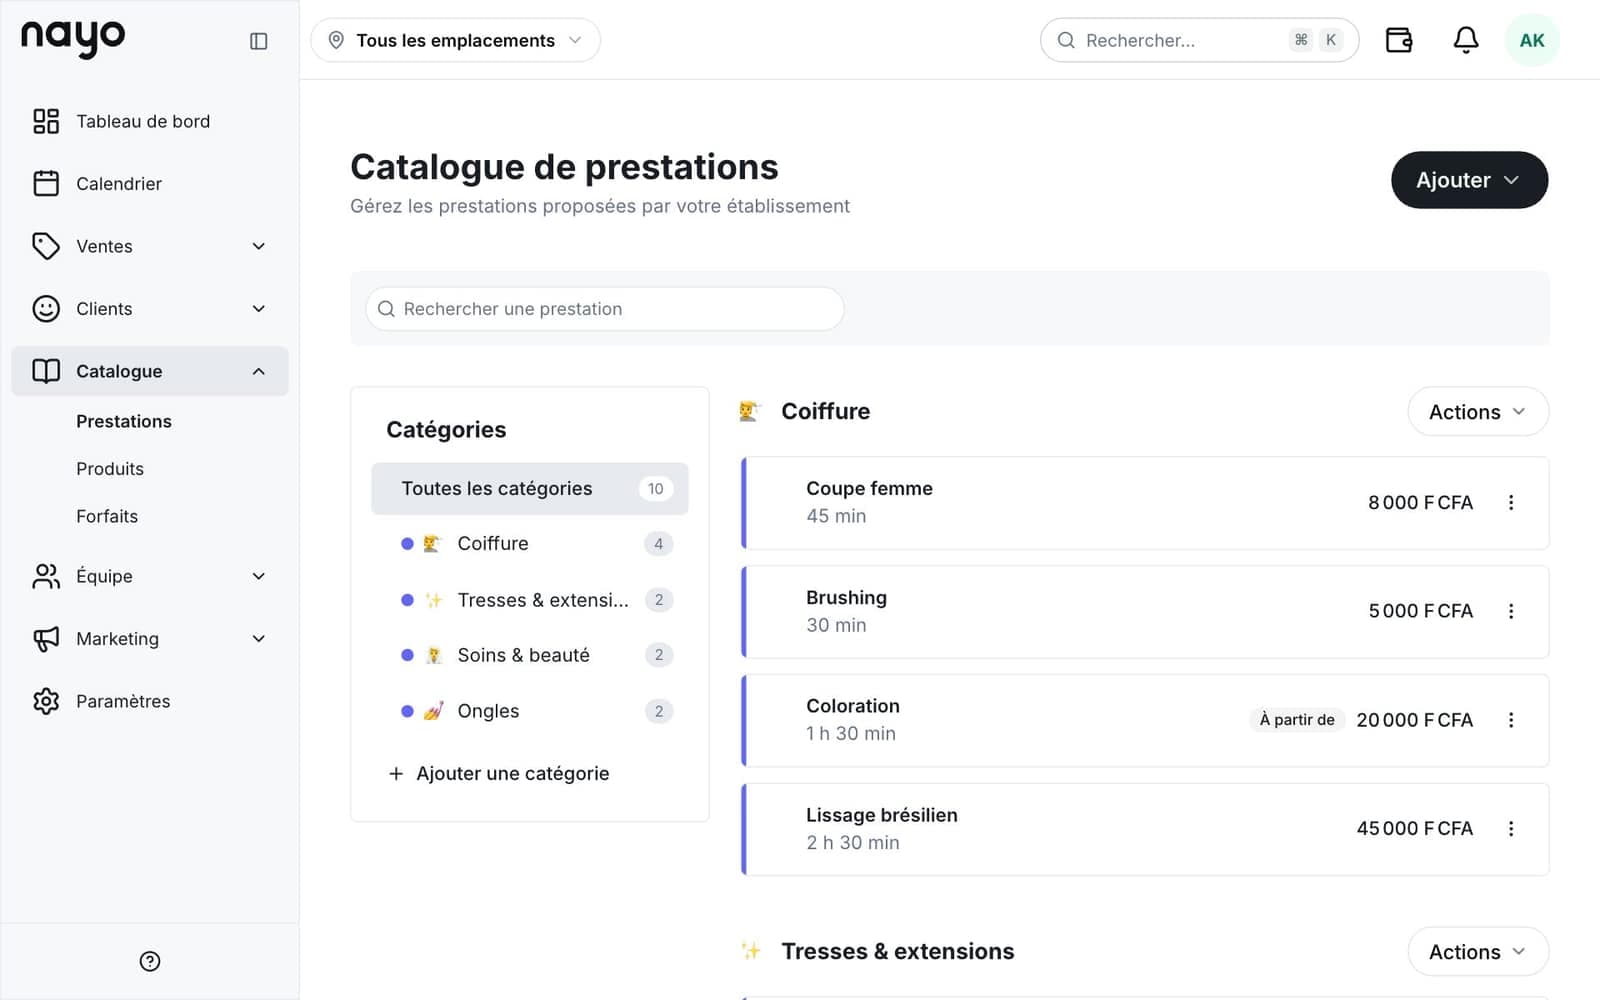
Task: Open the Lissage brésilien service name
Action: [882, 815]
